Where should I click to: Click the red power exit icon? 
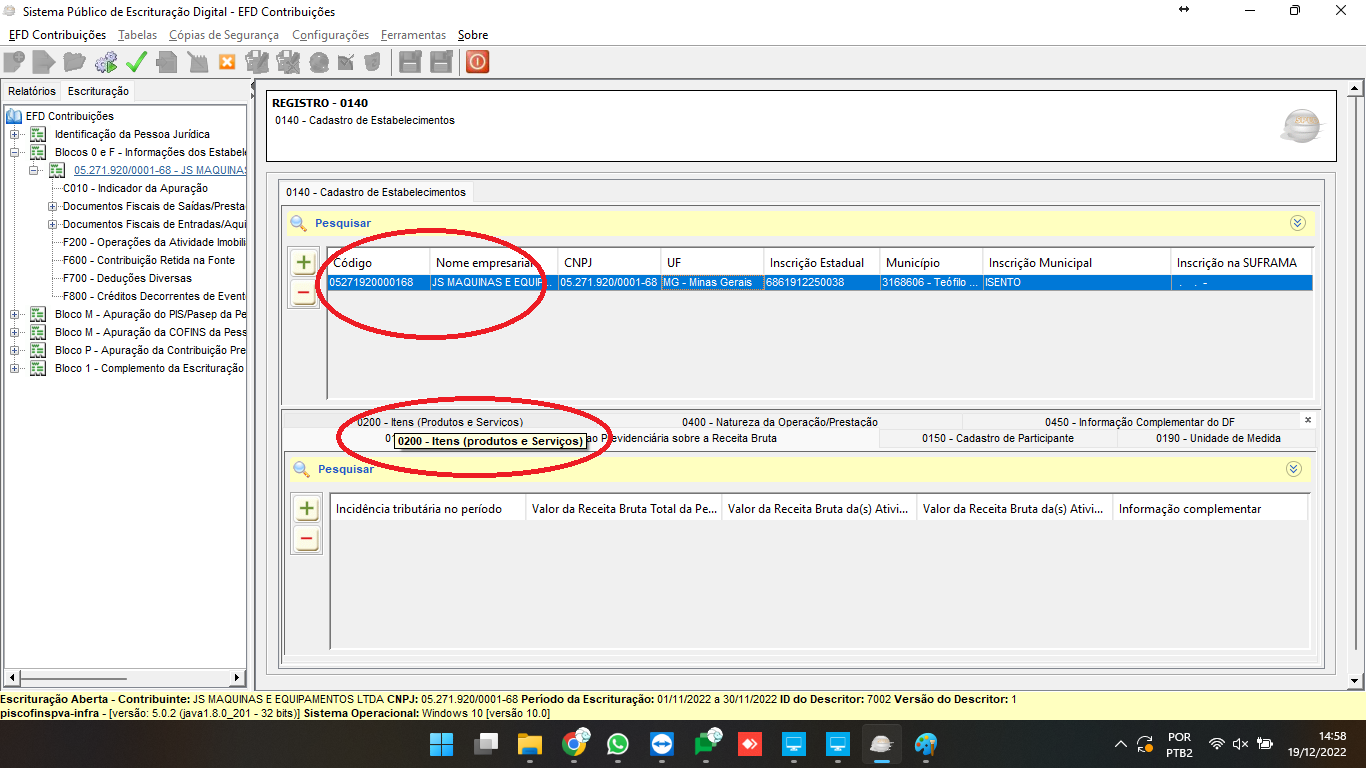[x=477, y=62]
